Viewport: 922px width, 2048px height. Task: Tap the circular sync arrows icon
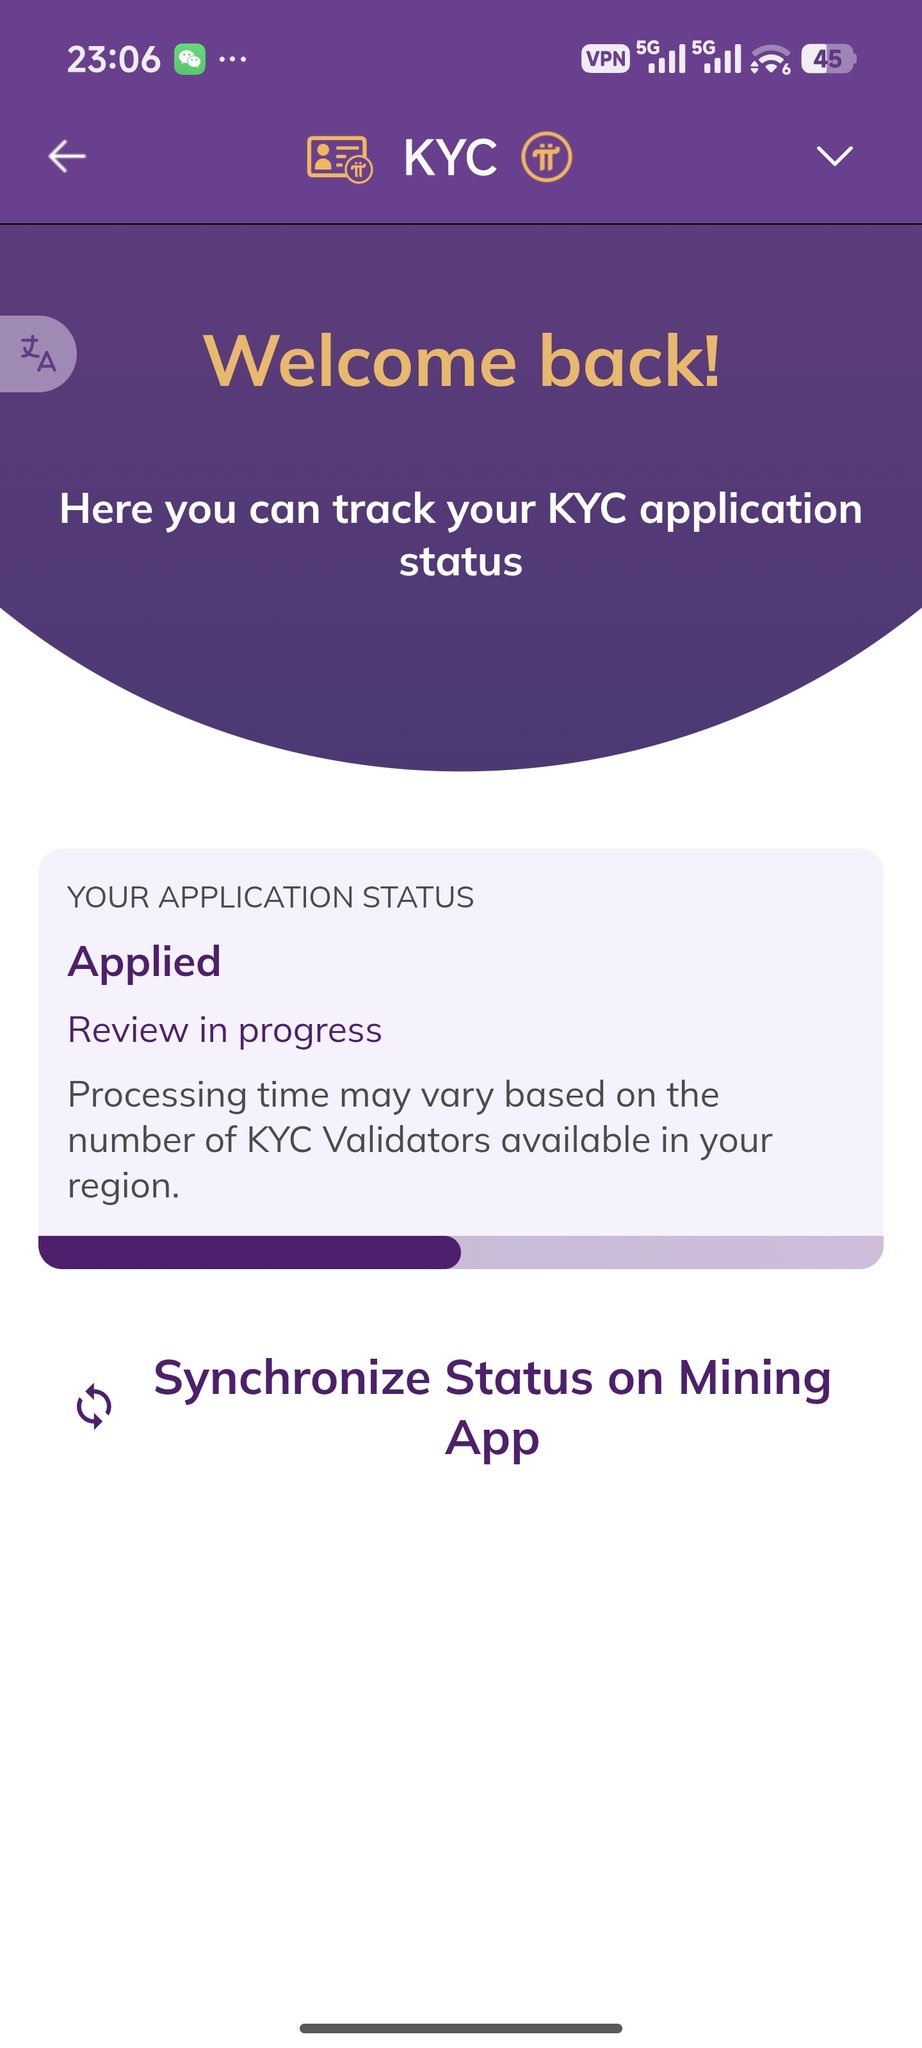pyautogui.click(x=94, y=1406)
